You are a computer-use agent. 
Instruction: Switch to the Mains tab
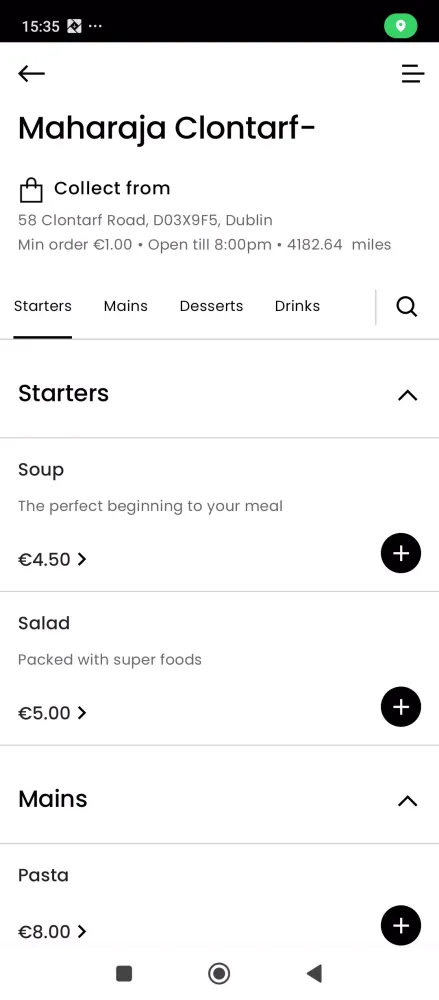tap(126, 306)
